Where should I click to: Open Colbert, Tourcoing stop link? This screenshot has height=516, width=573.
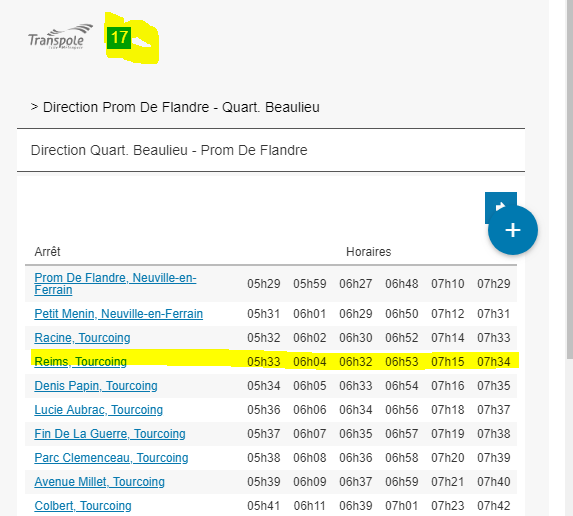pyautogui.click(x=83, y=506)
